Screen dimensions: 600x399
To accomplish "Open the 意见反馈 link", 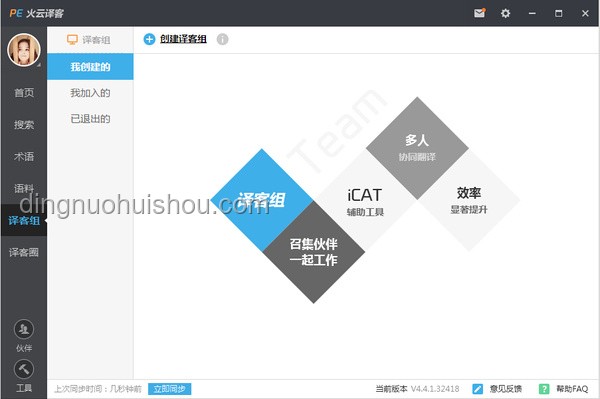I will (x=506, y=389).
